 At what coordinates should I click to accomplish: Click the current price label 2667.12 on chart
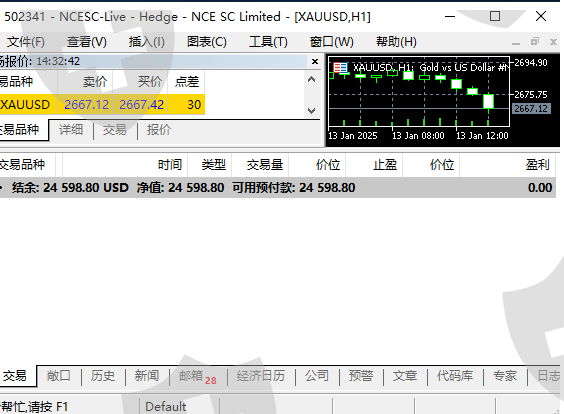(531, 109)
